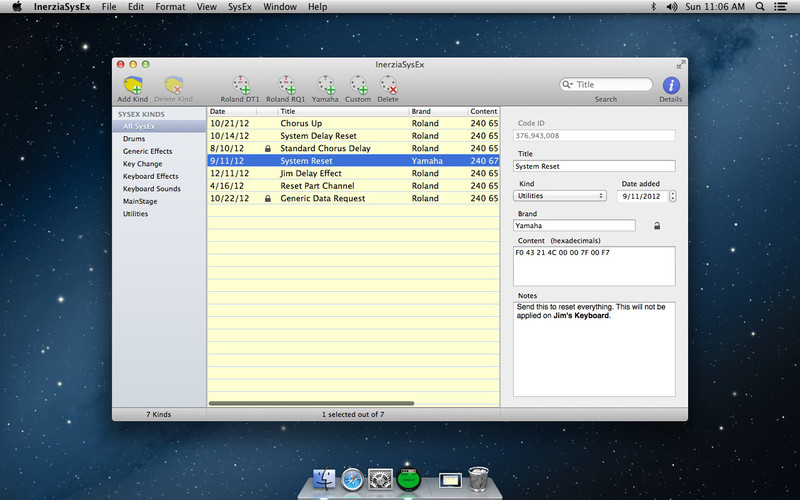Select Keyboard Effects in the sidebar
This screenshot has height=500, width=800.
coord(150,176)
